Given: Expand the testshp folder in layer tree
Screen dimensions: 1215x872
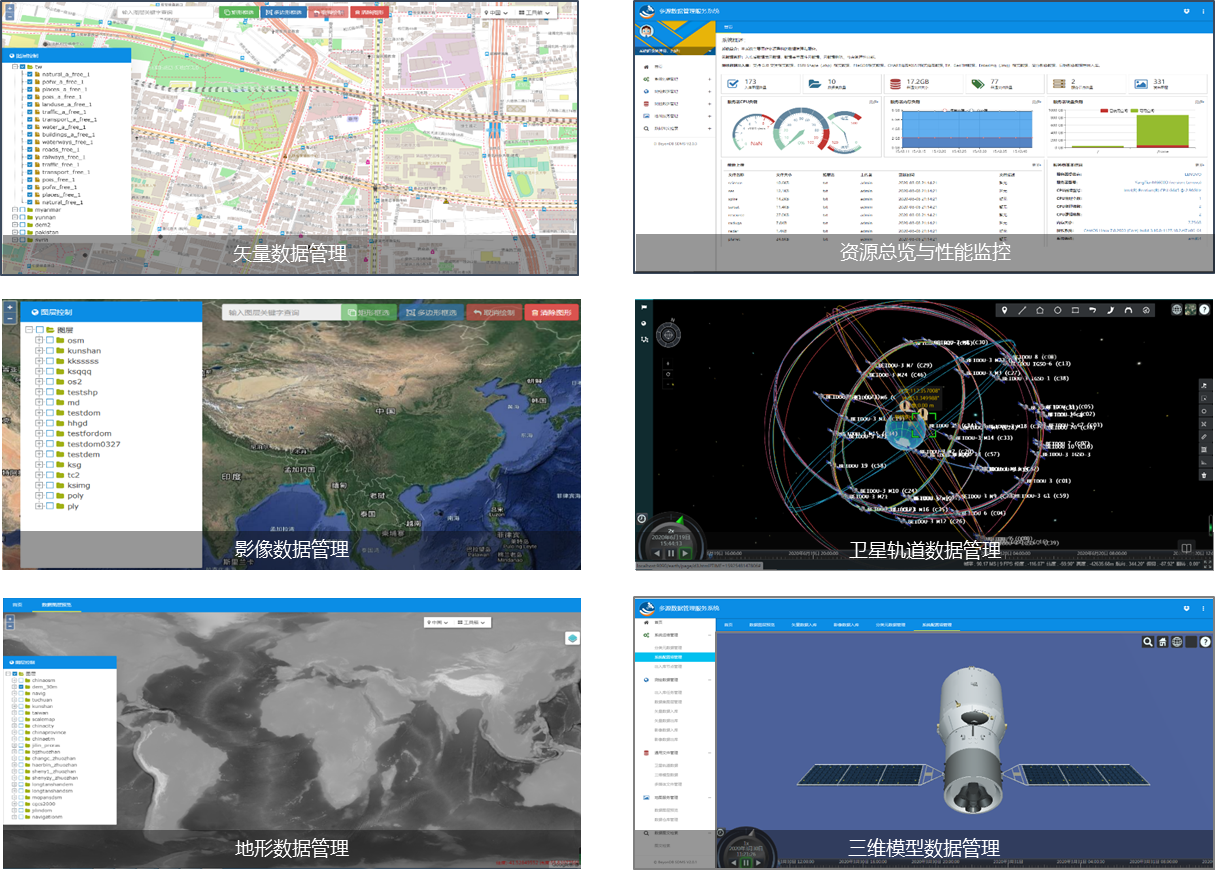Looking at the screenshot, I should tap(39, 393).
